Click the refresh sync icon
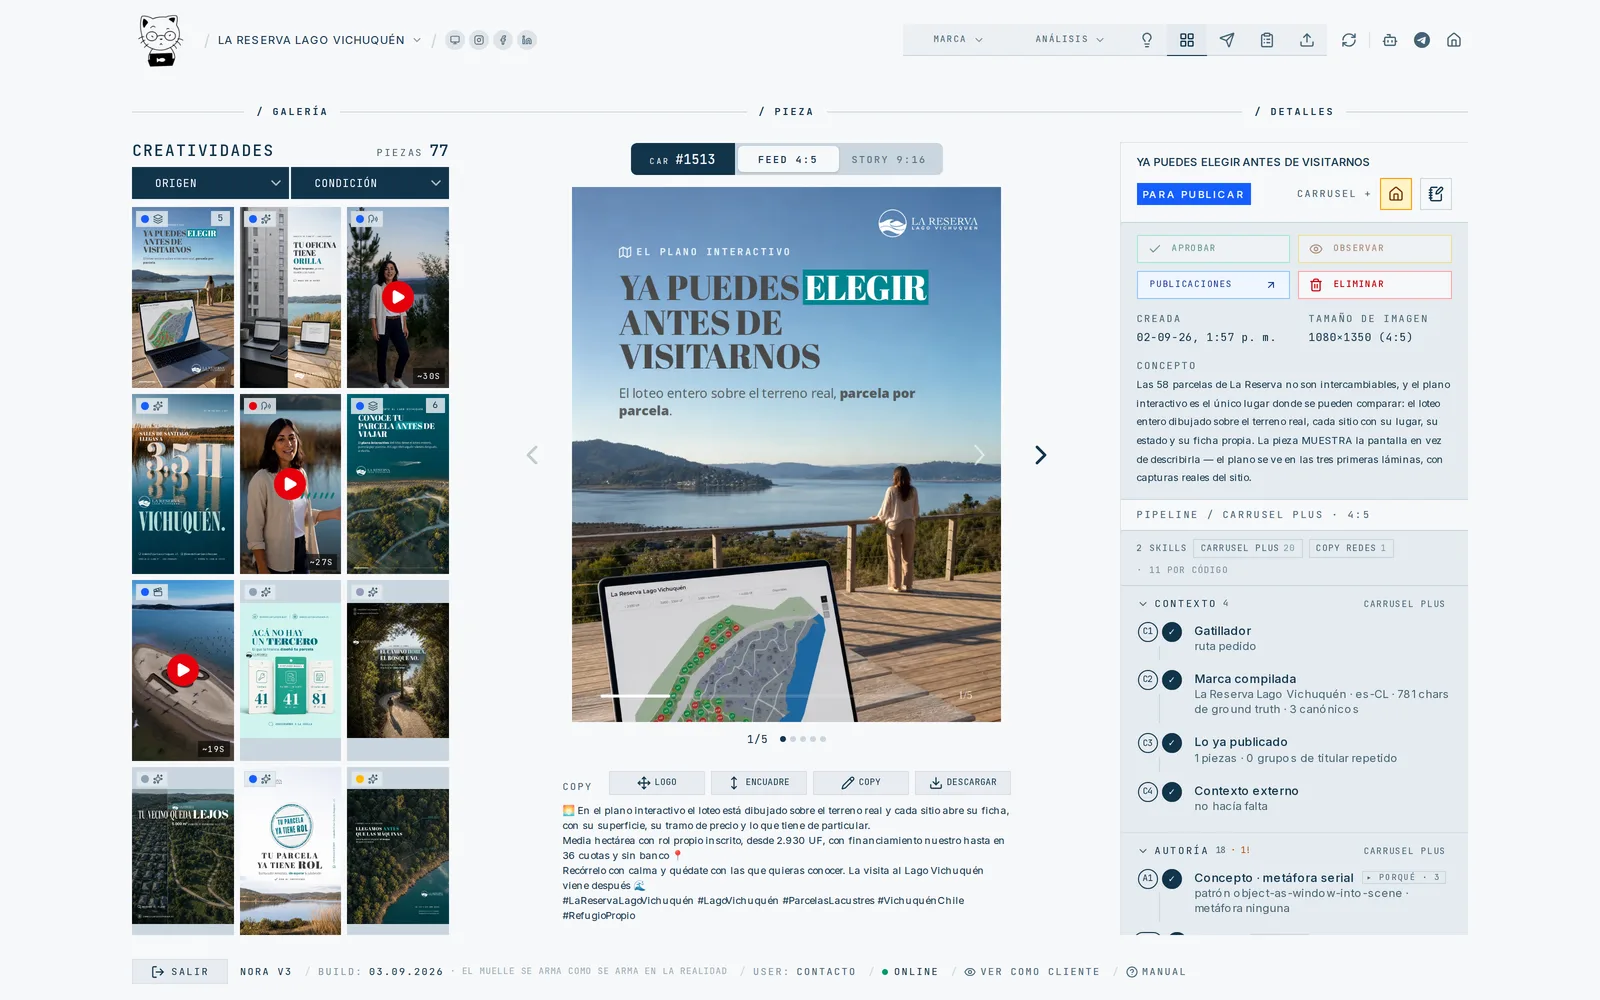This screenshot has width=1600, height=1000. click(x=1349, y=40)
